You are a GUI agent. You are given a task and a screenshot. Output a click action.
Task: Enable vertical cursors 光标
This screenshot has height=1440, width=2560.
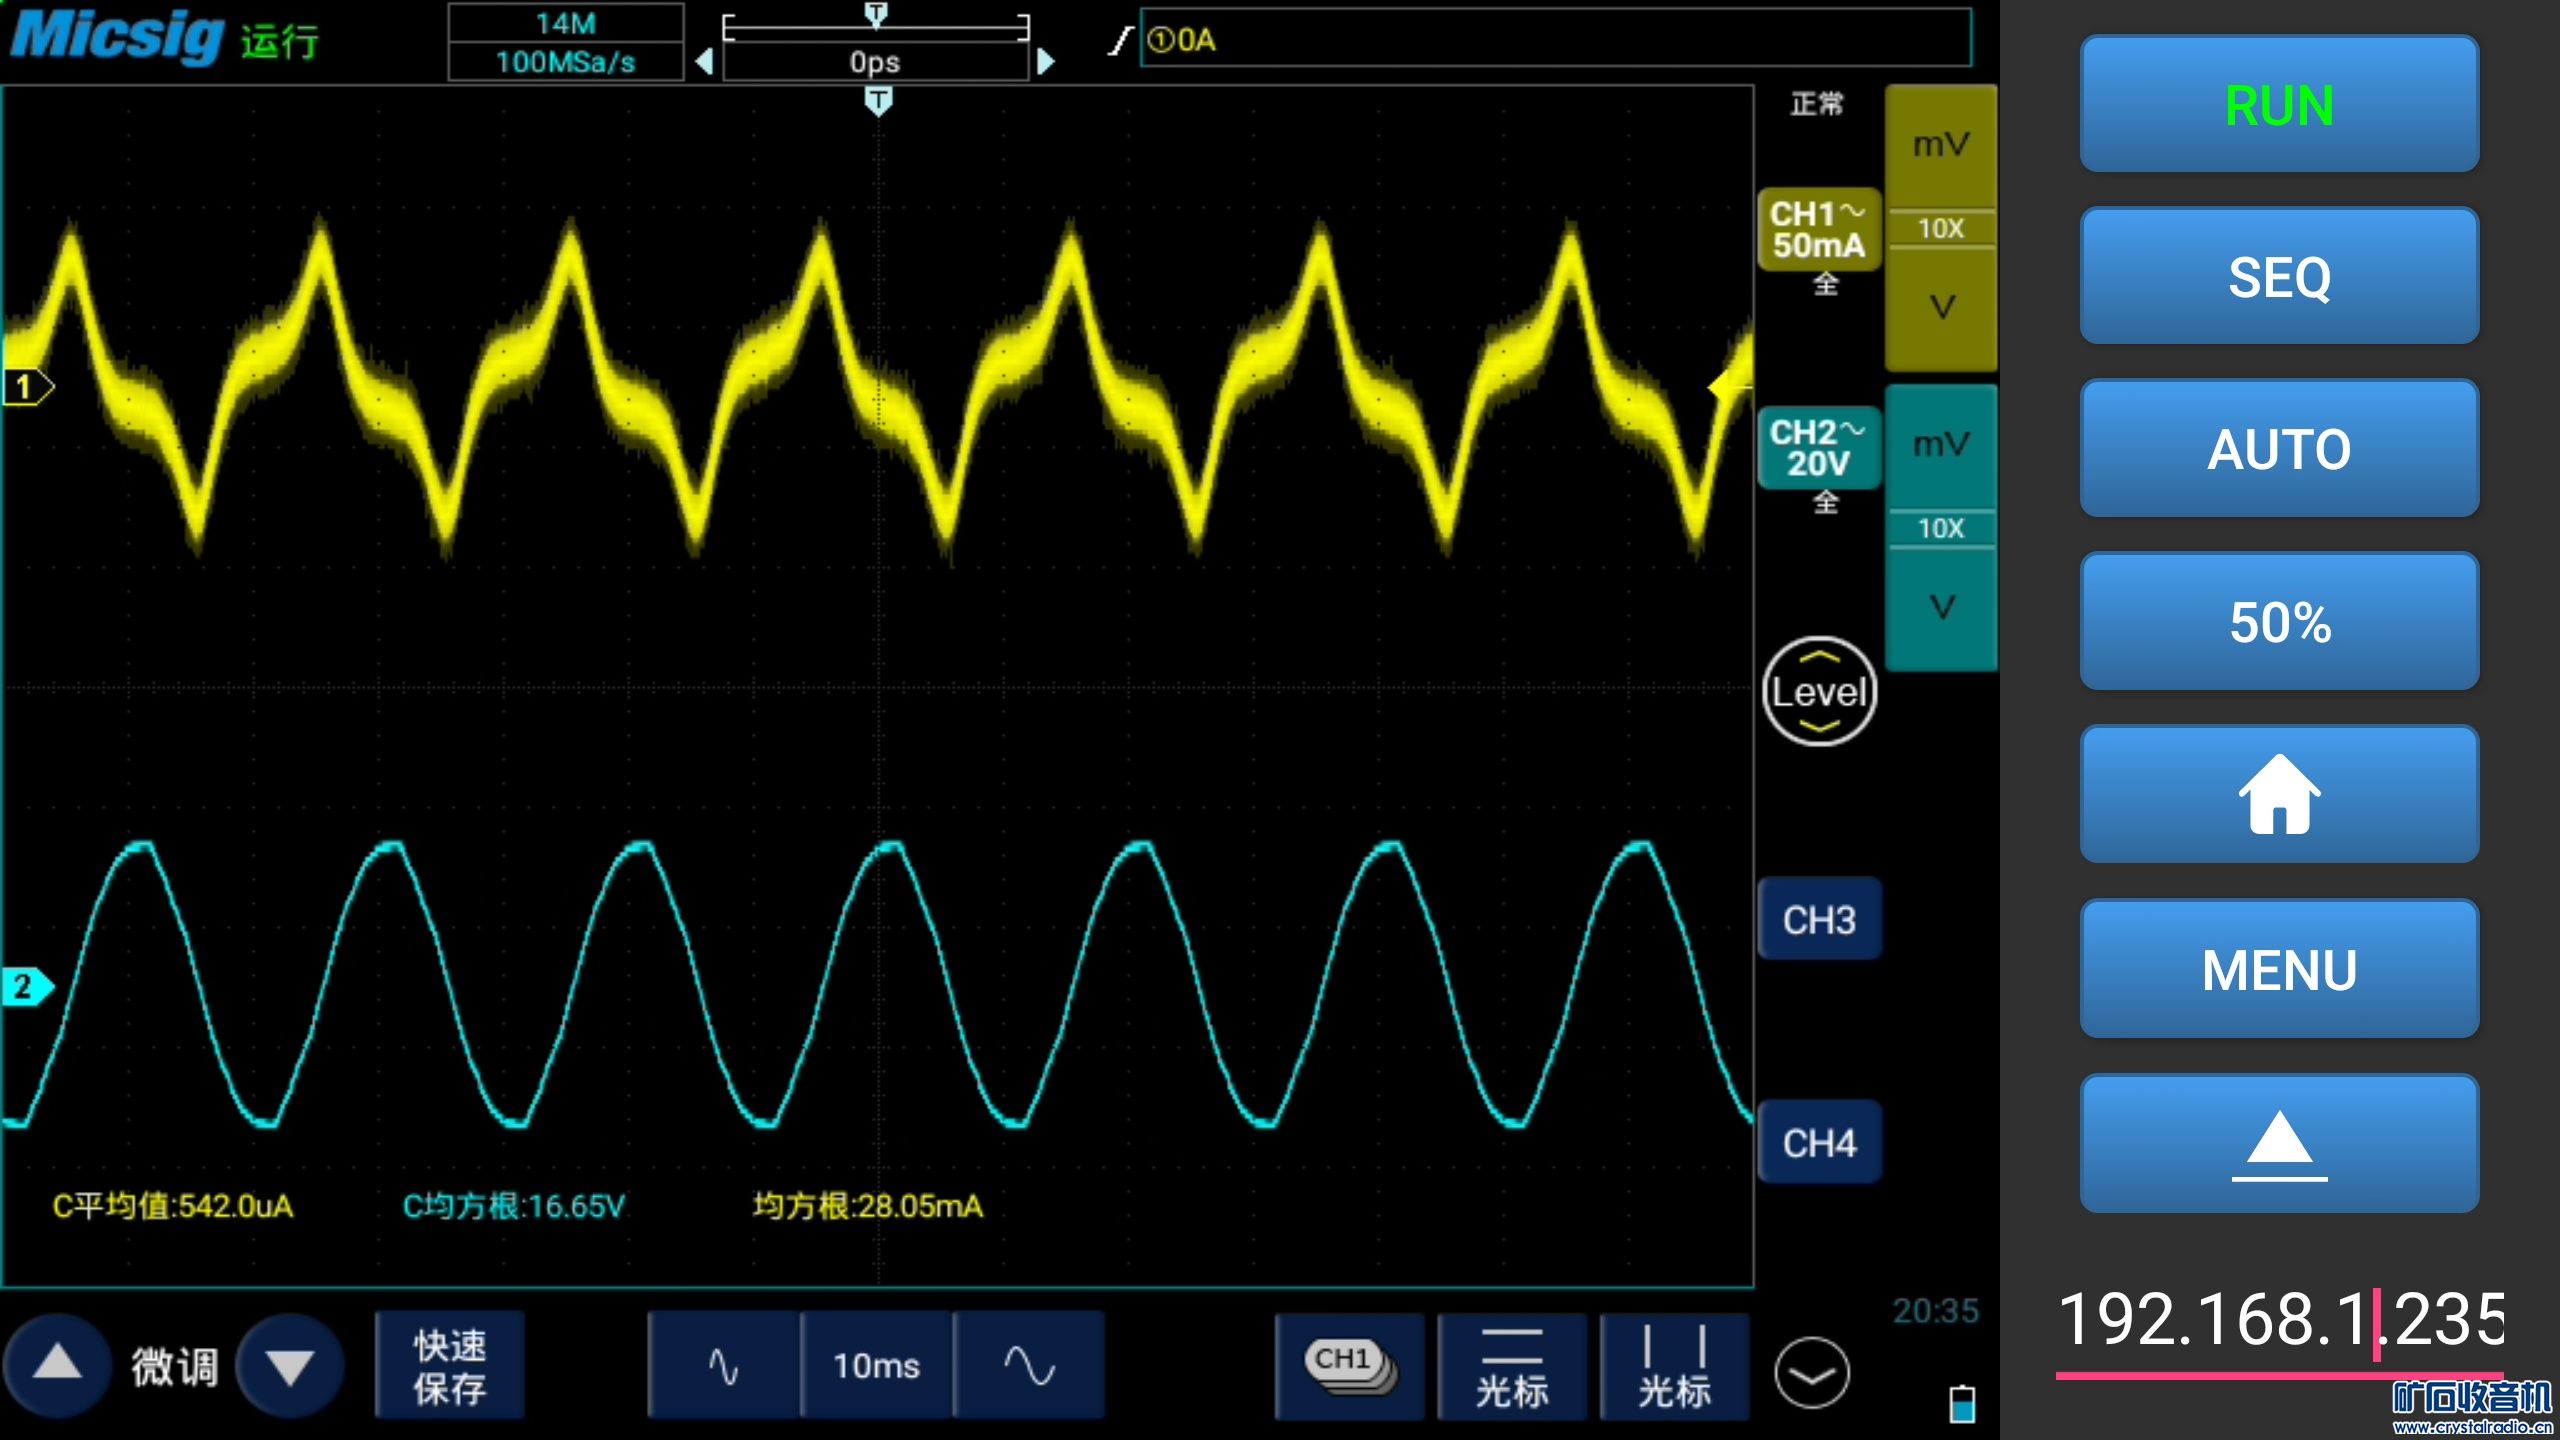point(1675,1366)
